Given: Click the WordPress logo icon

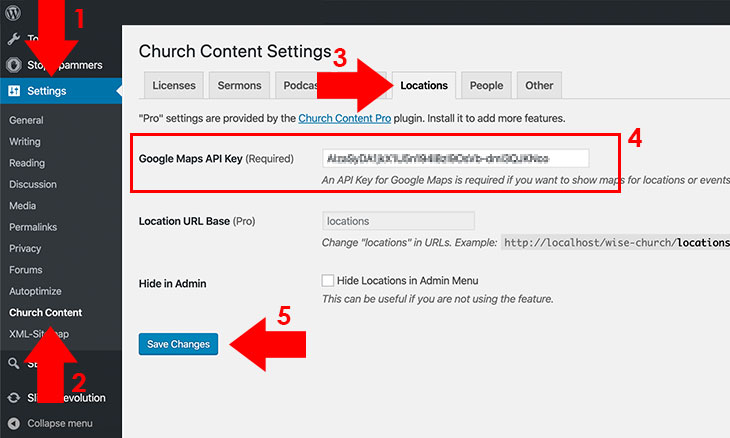Looking at the screenshot, I should (x=13, y=13).
